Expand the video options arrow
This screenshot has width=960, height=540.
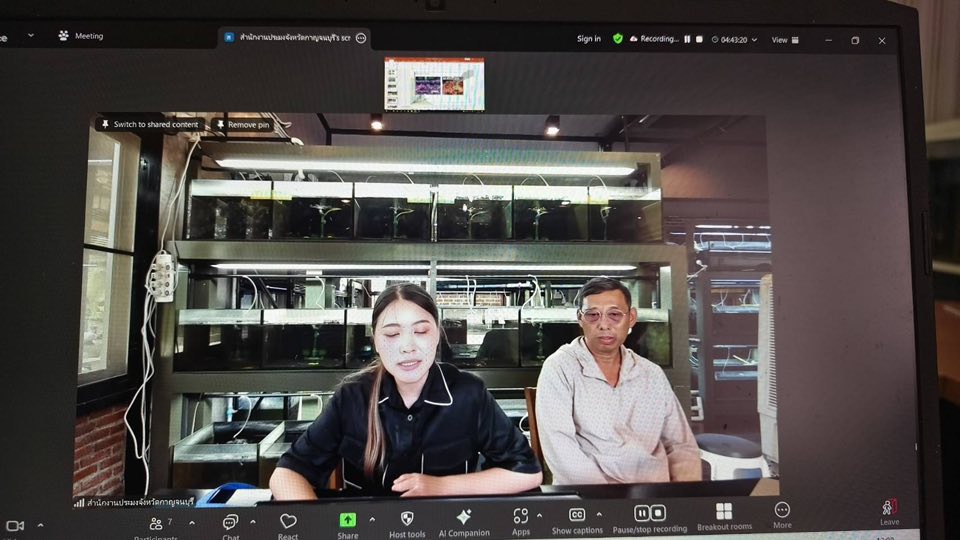[x=40, y=525]
